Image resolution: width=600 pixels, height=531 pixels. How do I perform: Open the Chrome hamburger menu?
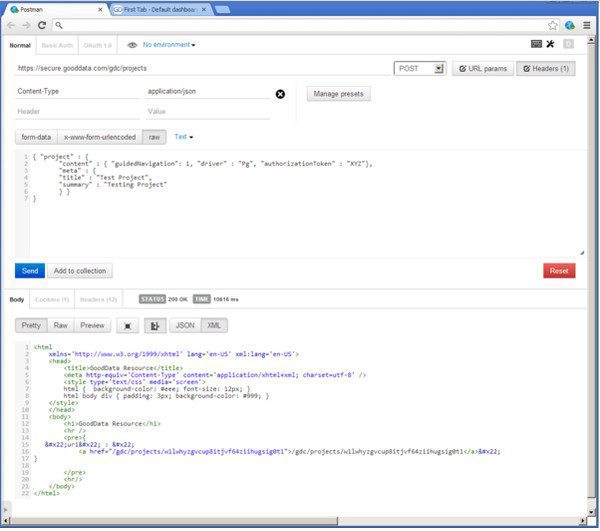587,25
